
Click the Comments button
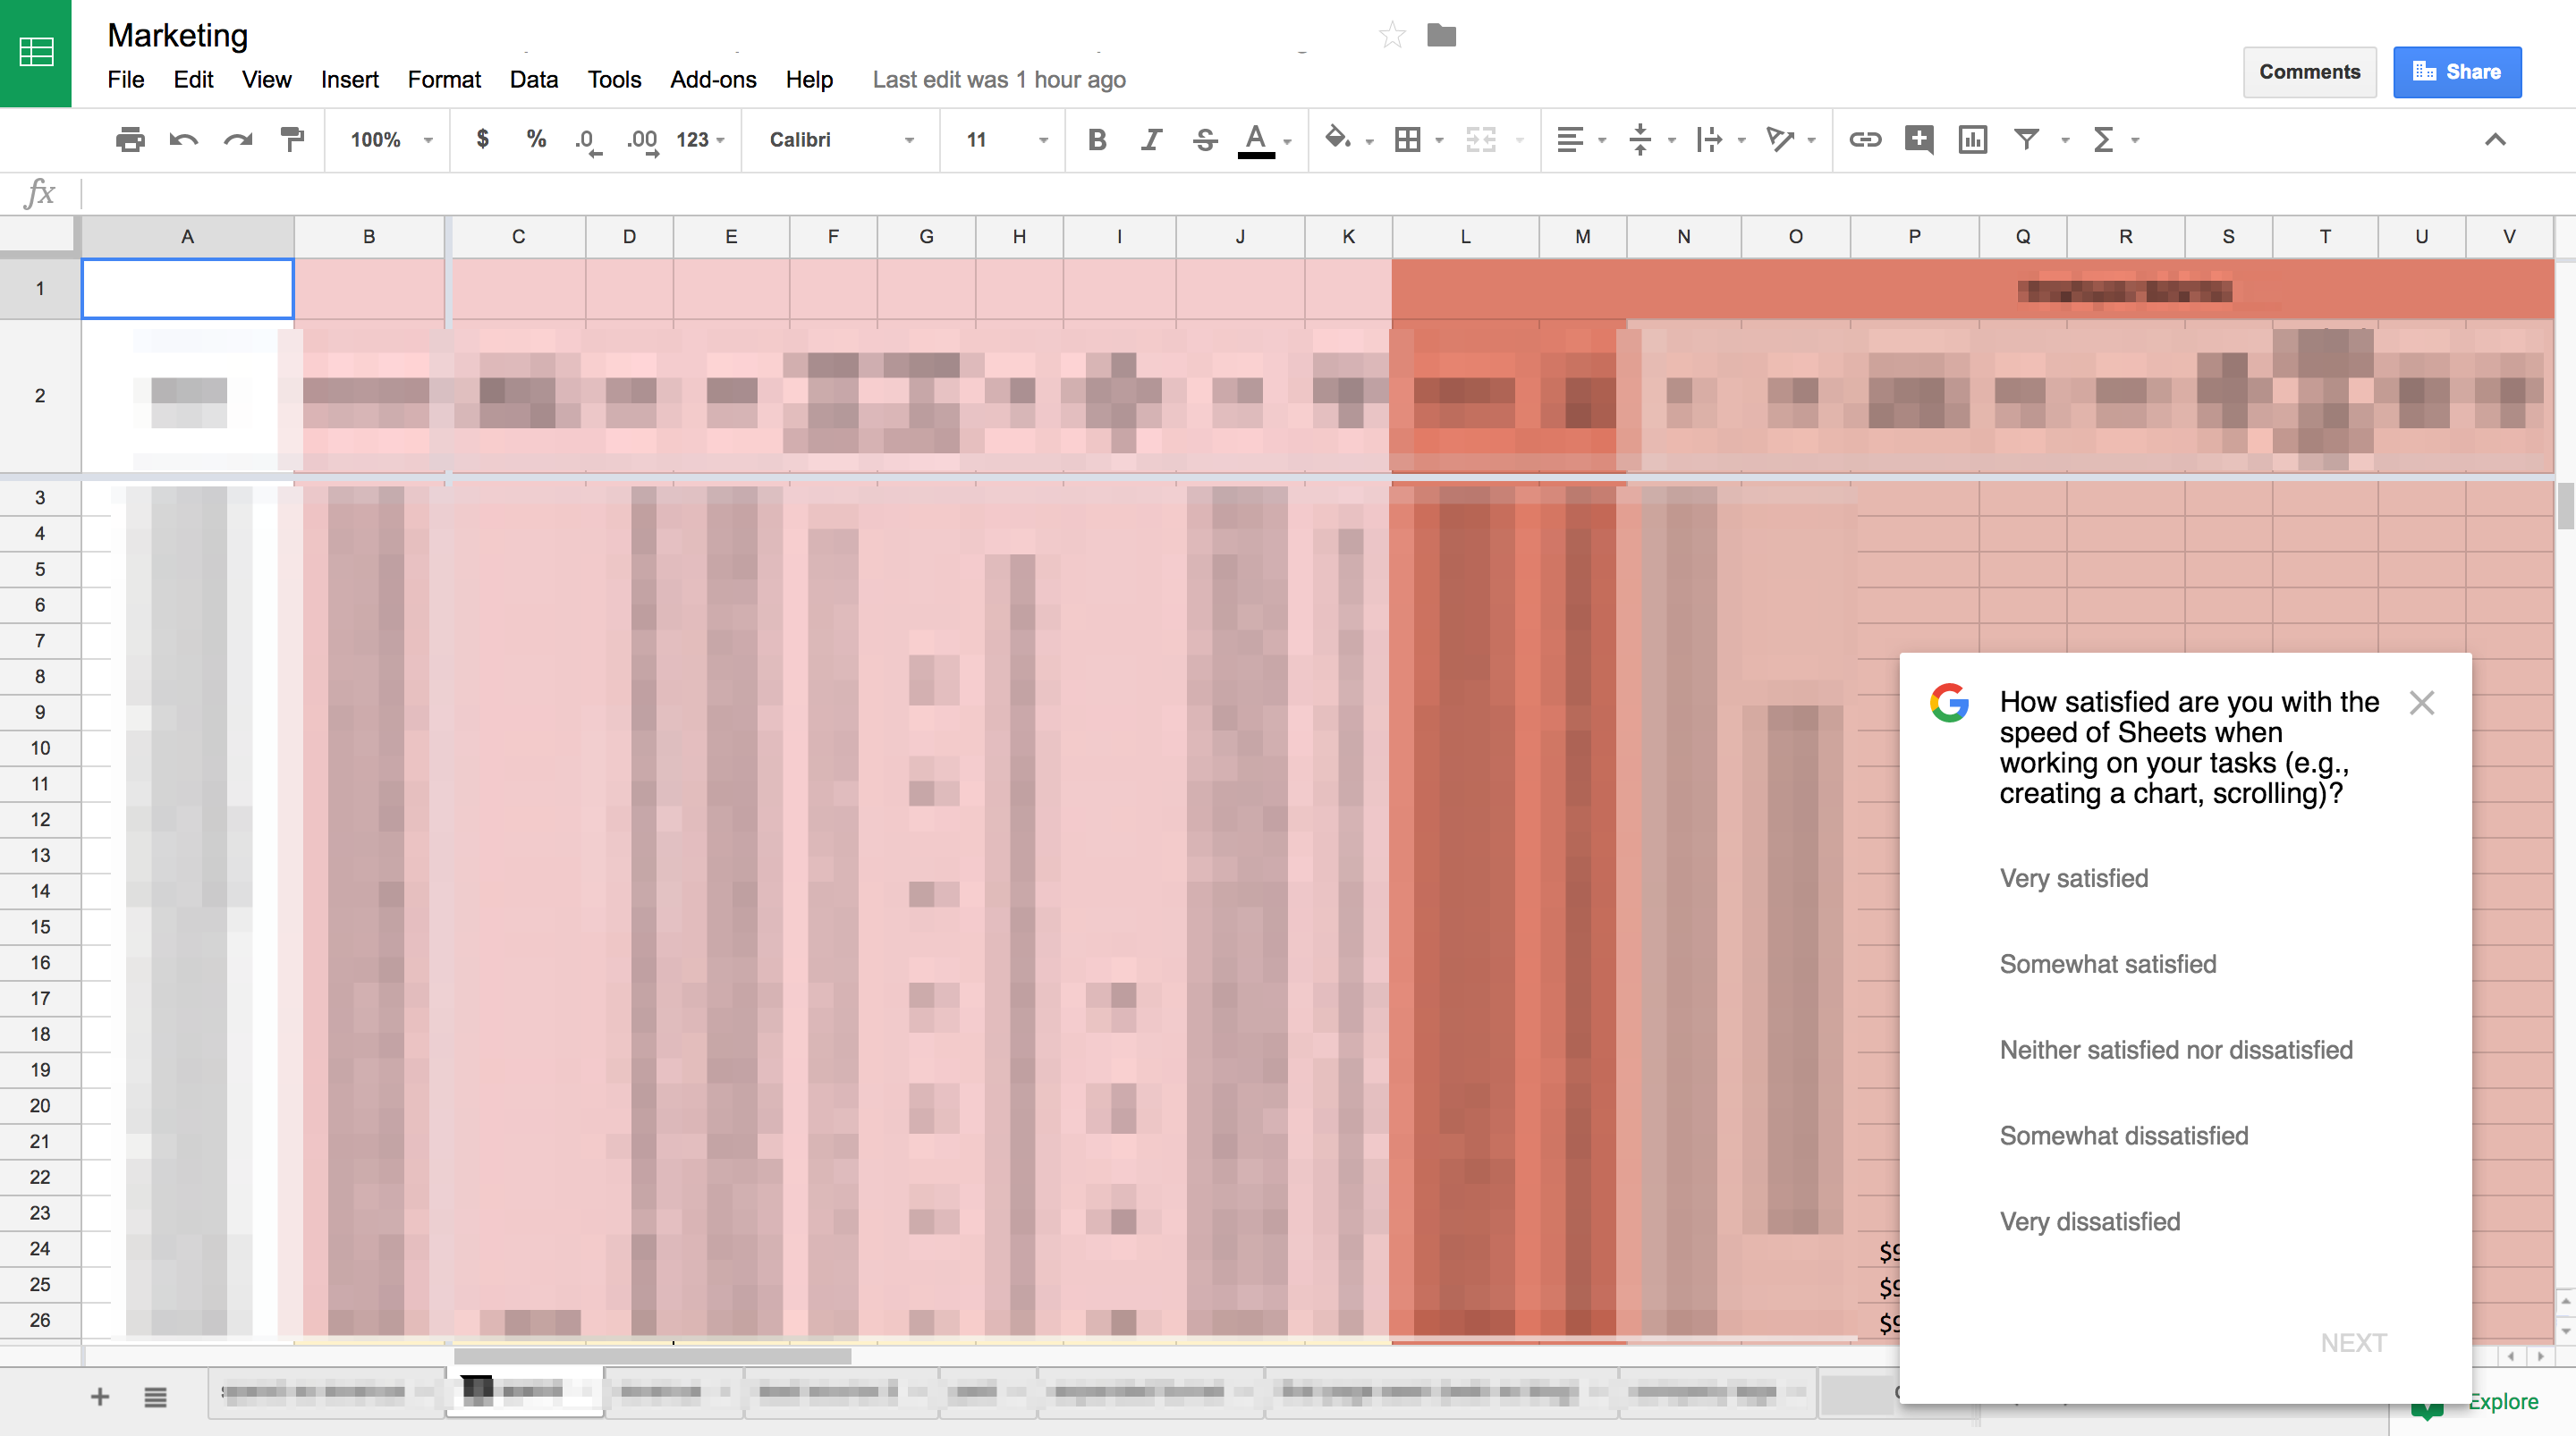point(2309,72)
